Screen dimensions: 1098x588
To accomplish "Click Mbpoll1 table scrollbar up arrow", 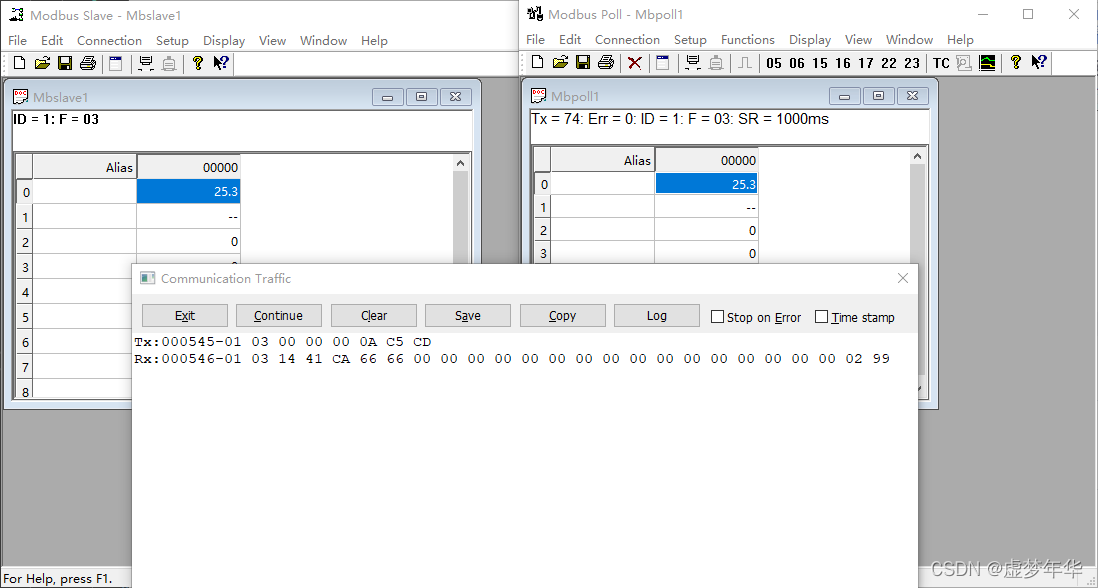I will (917, 158).
